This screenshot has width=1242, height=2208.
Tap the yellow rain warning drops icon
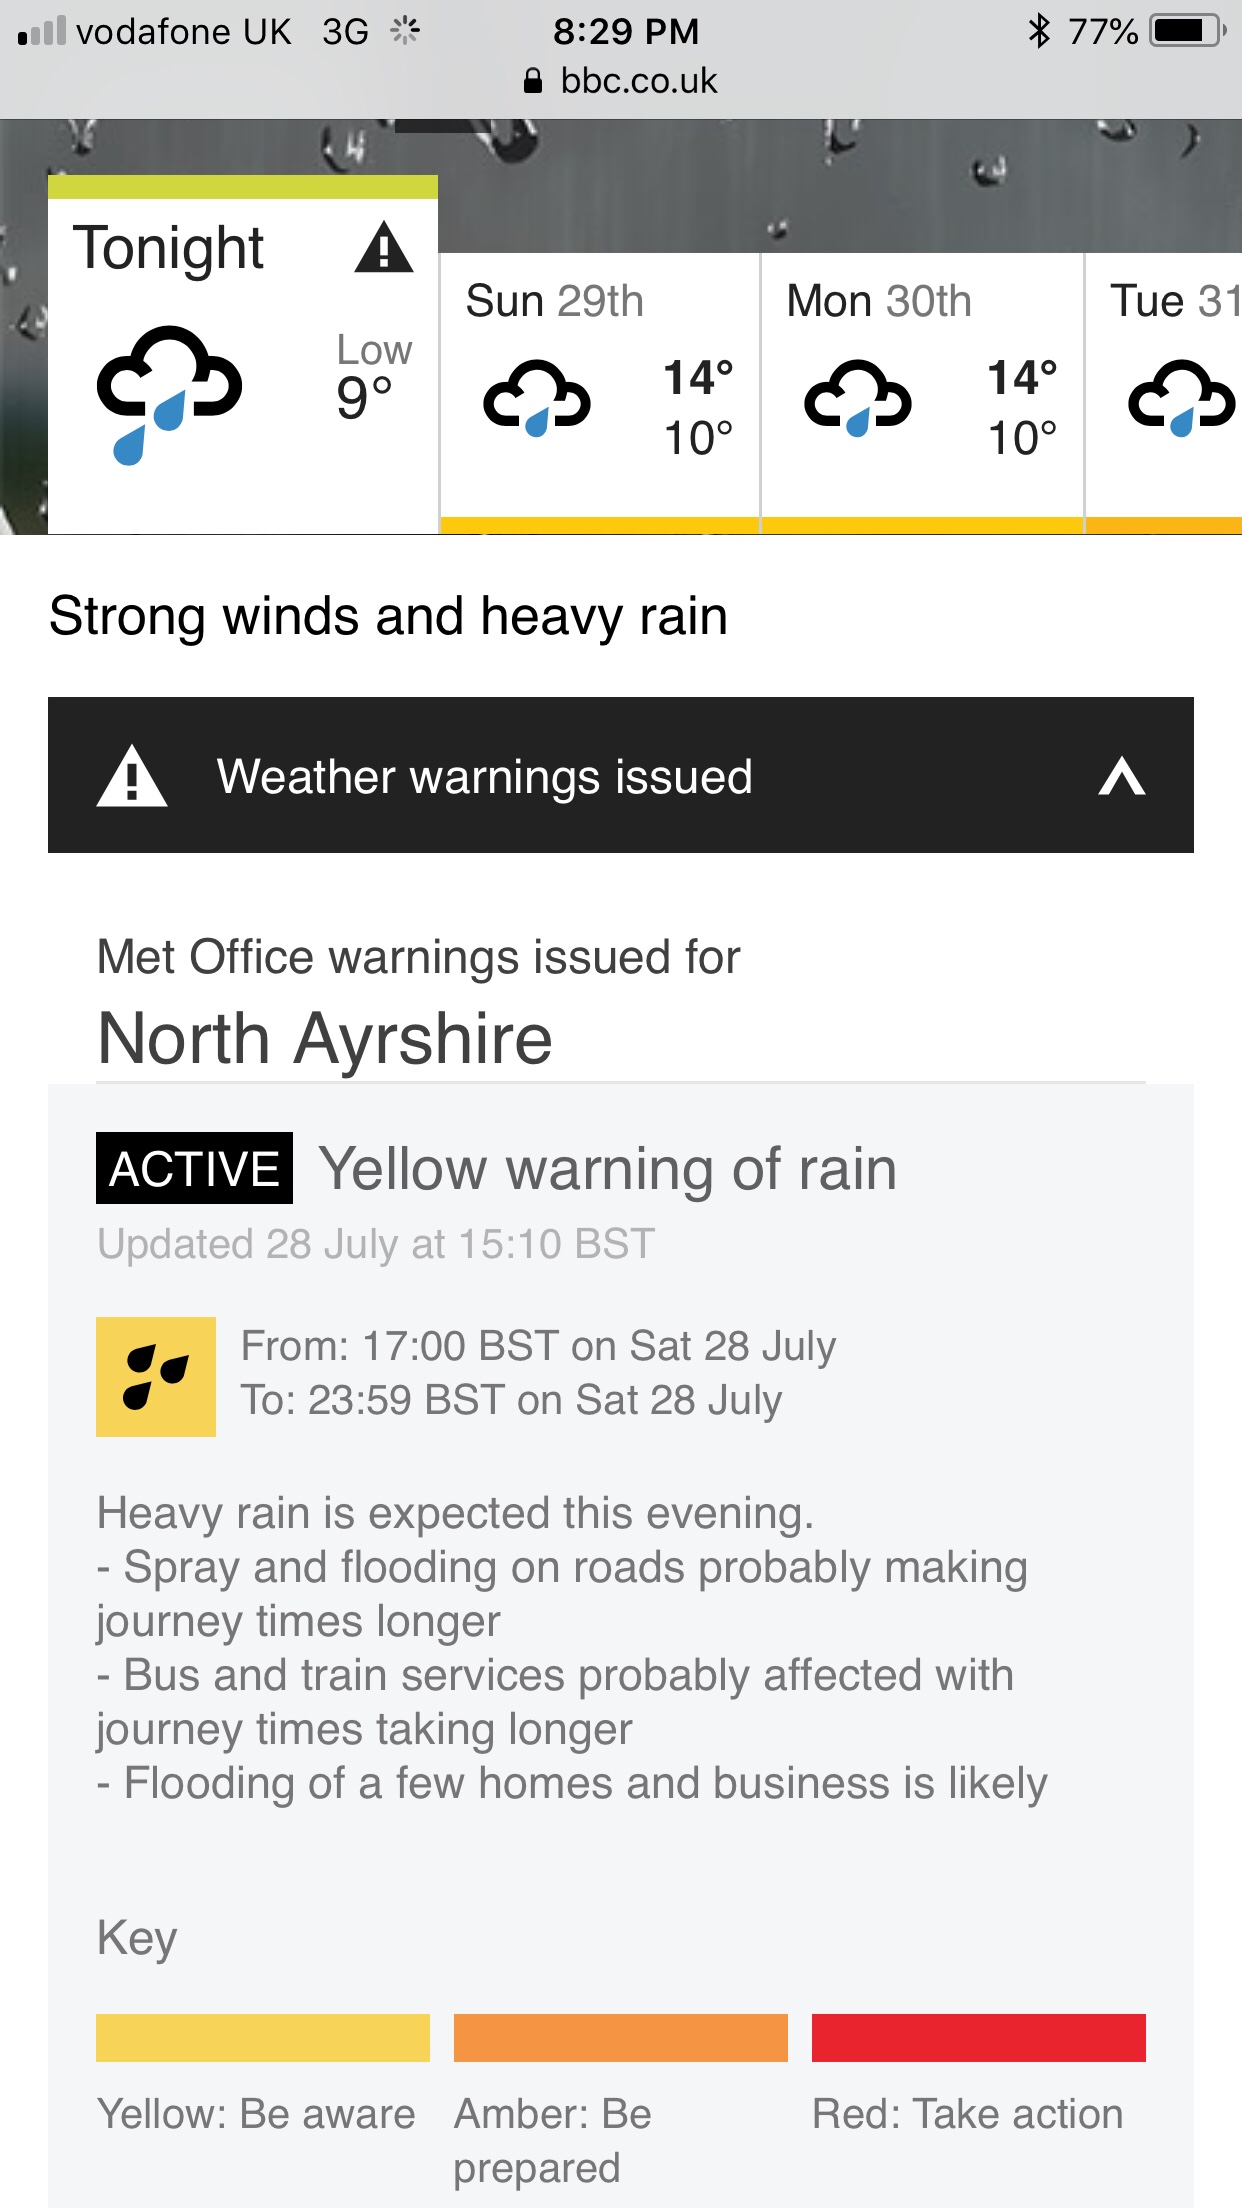click(x=156, y=1376)
